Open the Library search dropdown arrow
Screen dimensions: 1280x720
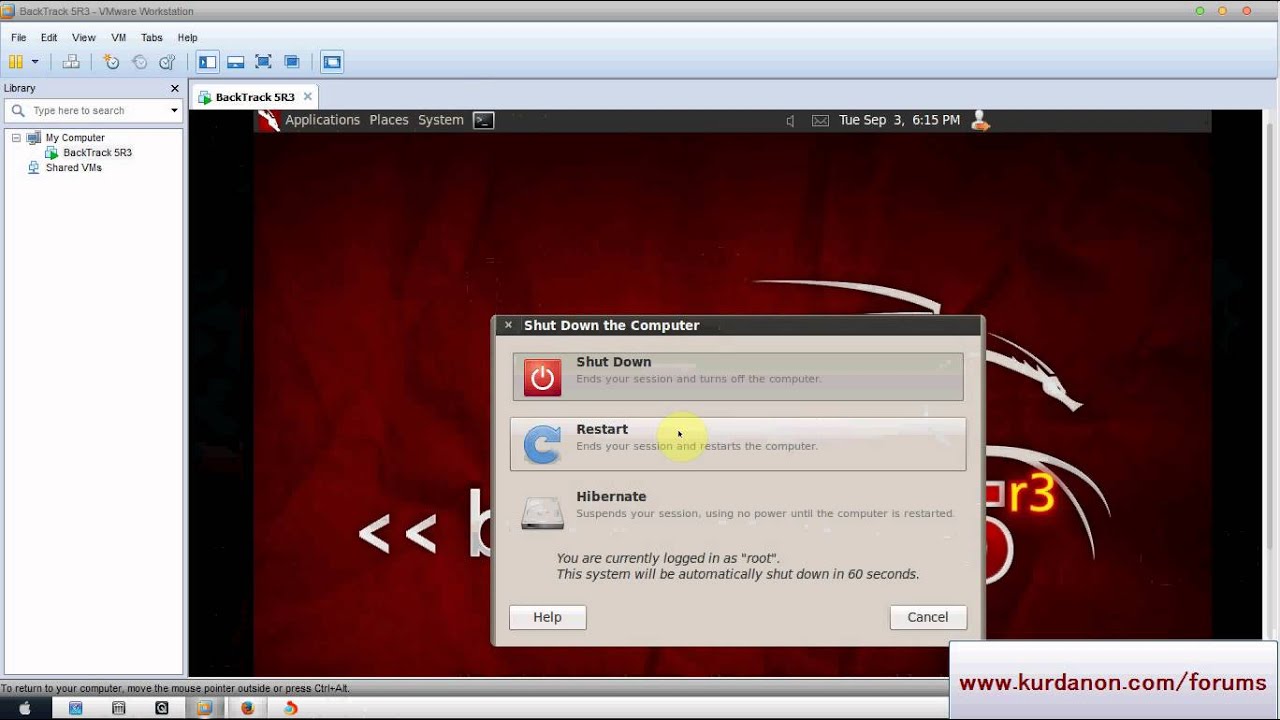coord(174,111)
